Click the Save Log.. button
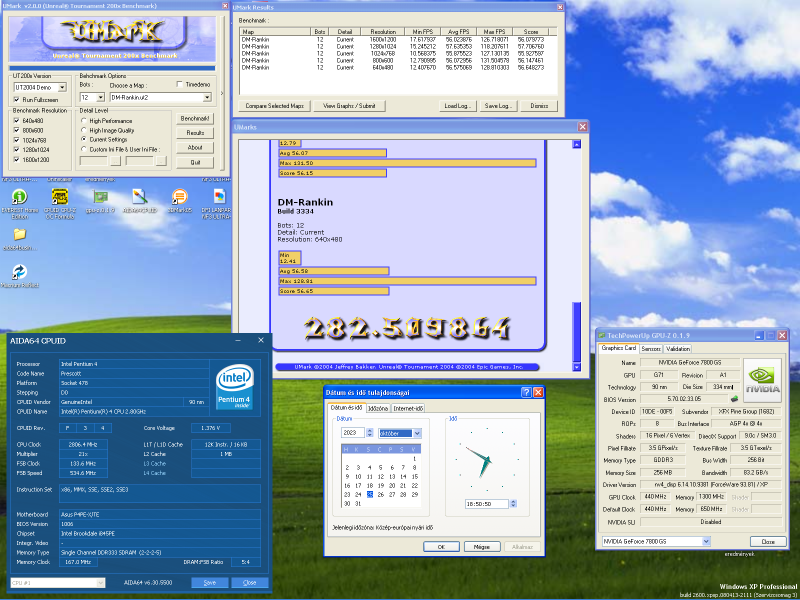 pos(498,106)
